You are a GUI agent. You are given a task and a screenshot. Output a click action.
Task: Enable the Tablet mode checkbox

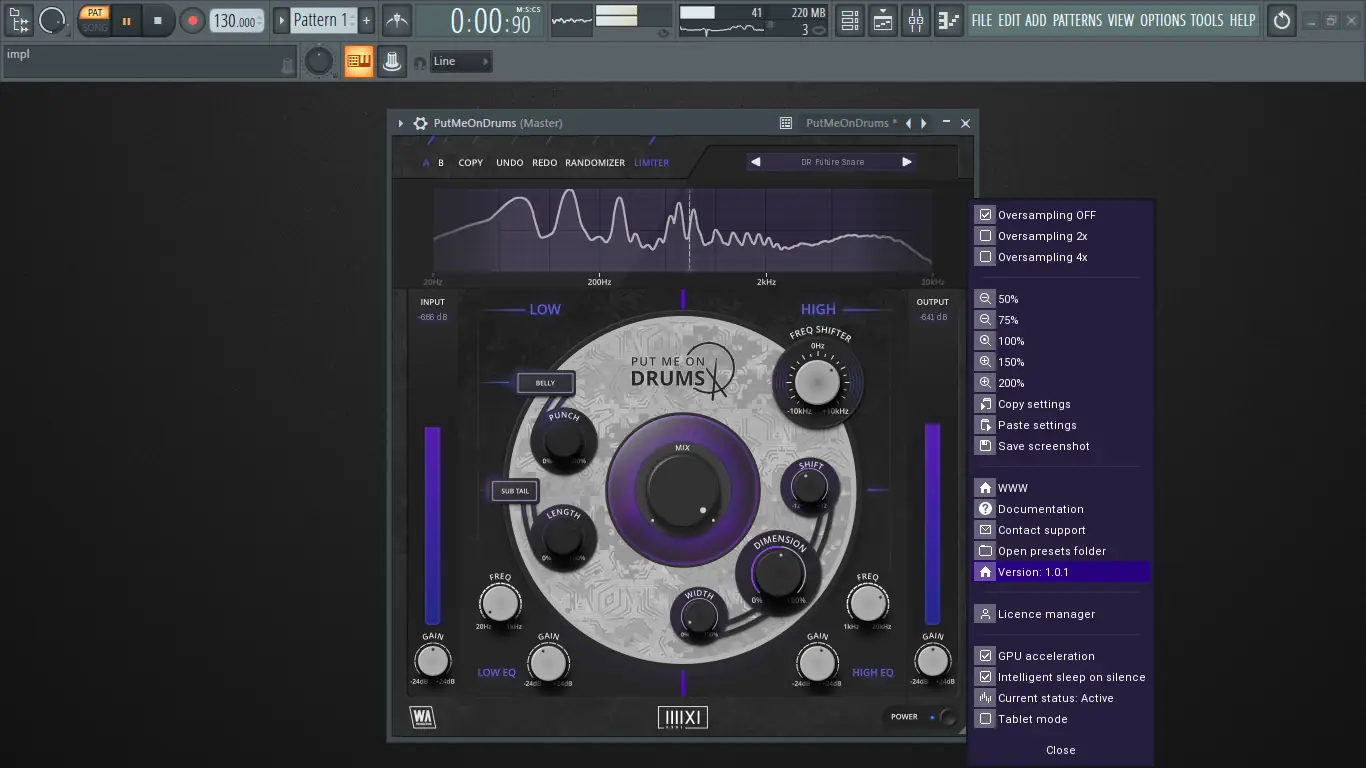(x=986, y=719)
